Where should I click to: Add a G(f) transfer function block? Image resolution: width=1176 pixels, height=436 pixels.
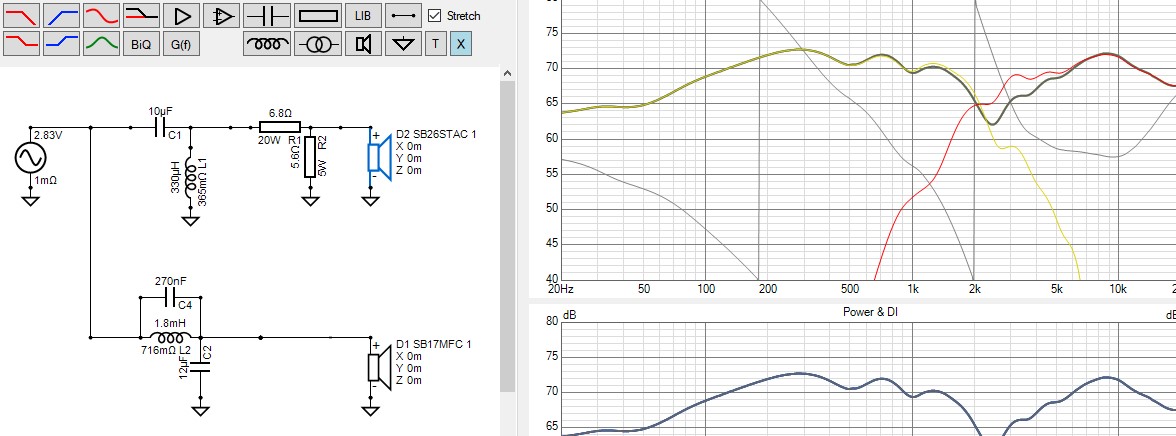point(181,44)
